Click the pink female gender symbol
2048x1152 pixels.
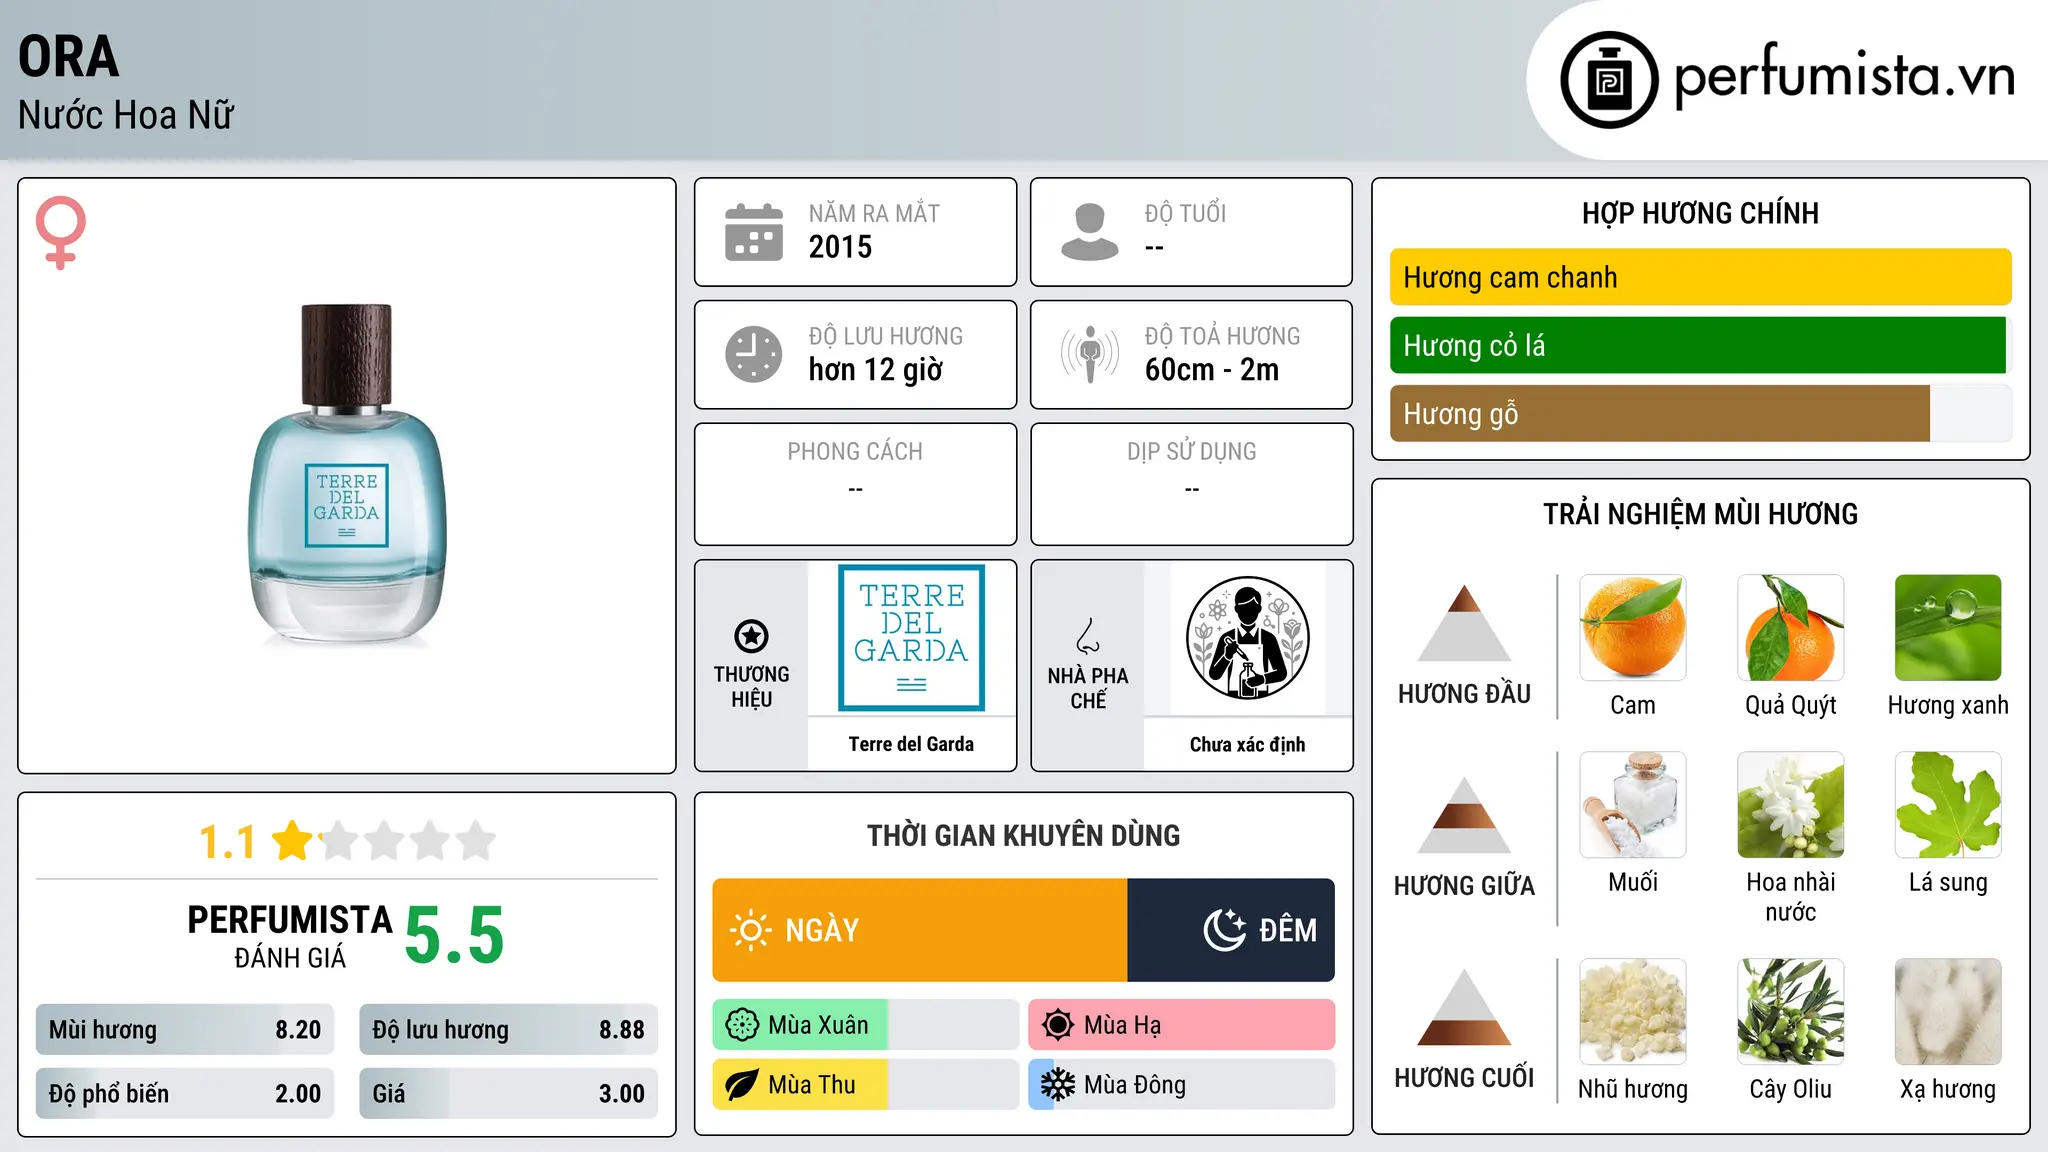pos(60,232)
